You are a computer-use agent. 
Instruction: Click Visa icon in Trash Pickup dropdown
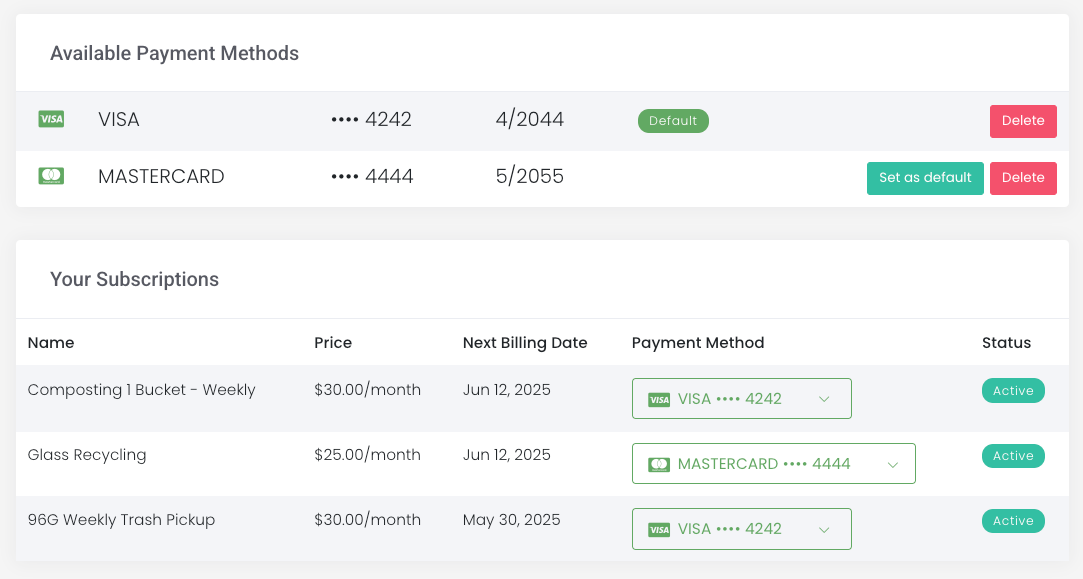click(659, 529)
